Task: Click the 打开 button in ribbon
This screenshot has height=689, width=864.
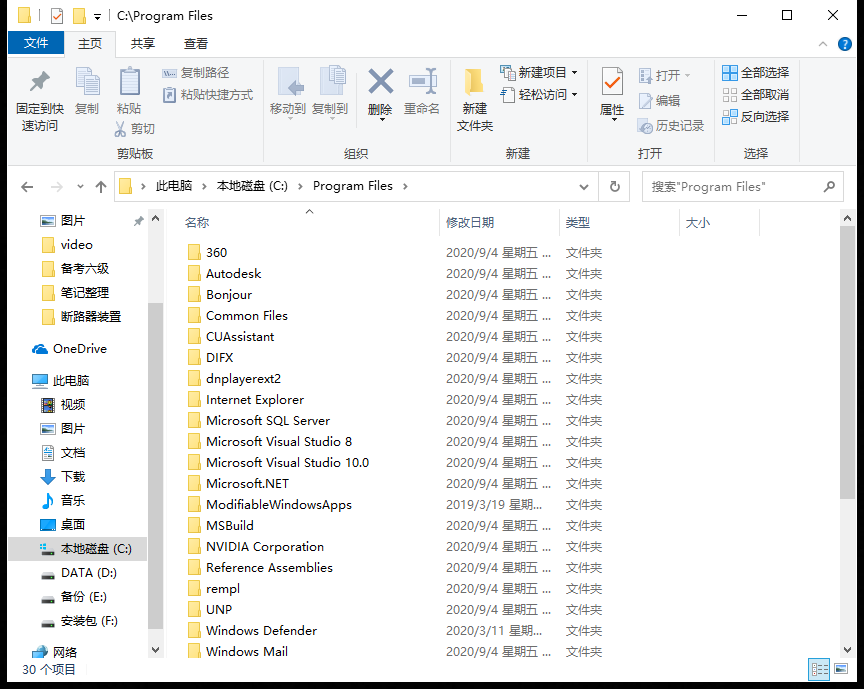Action: [x=665, y=75]
